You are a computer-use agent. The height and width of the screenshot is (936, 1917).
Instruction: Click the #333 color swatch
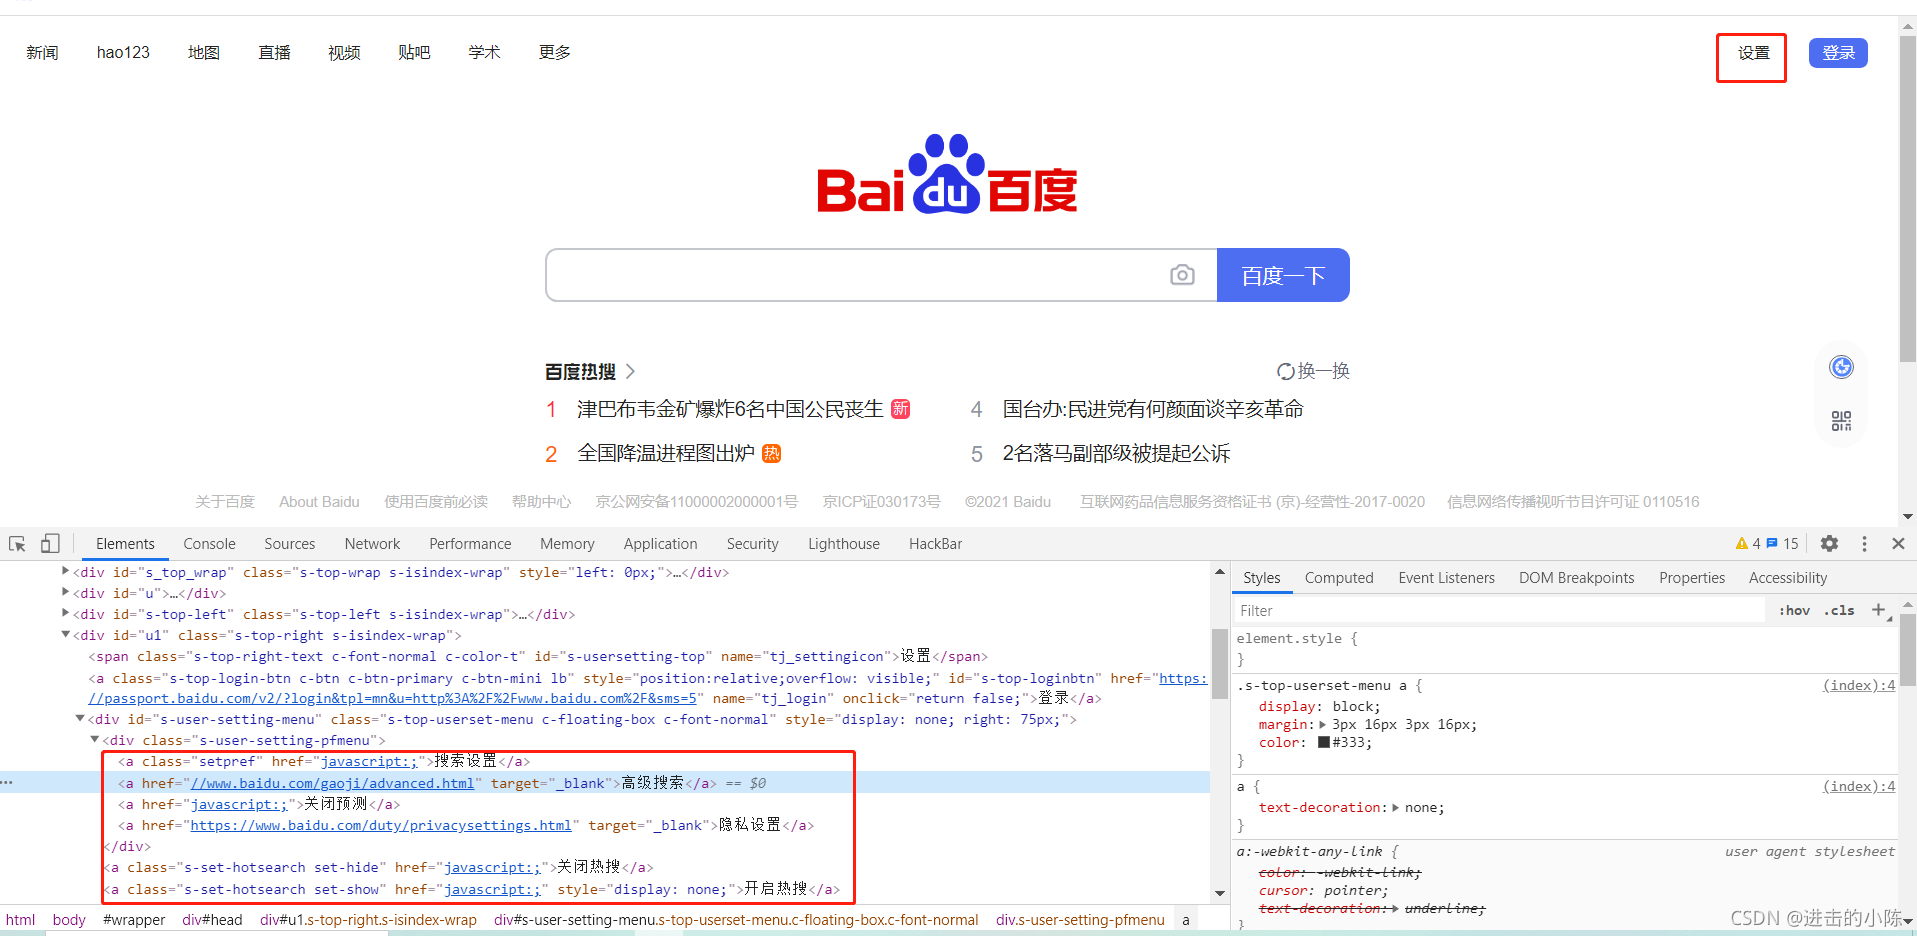point(1322,742)
